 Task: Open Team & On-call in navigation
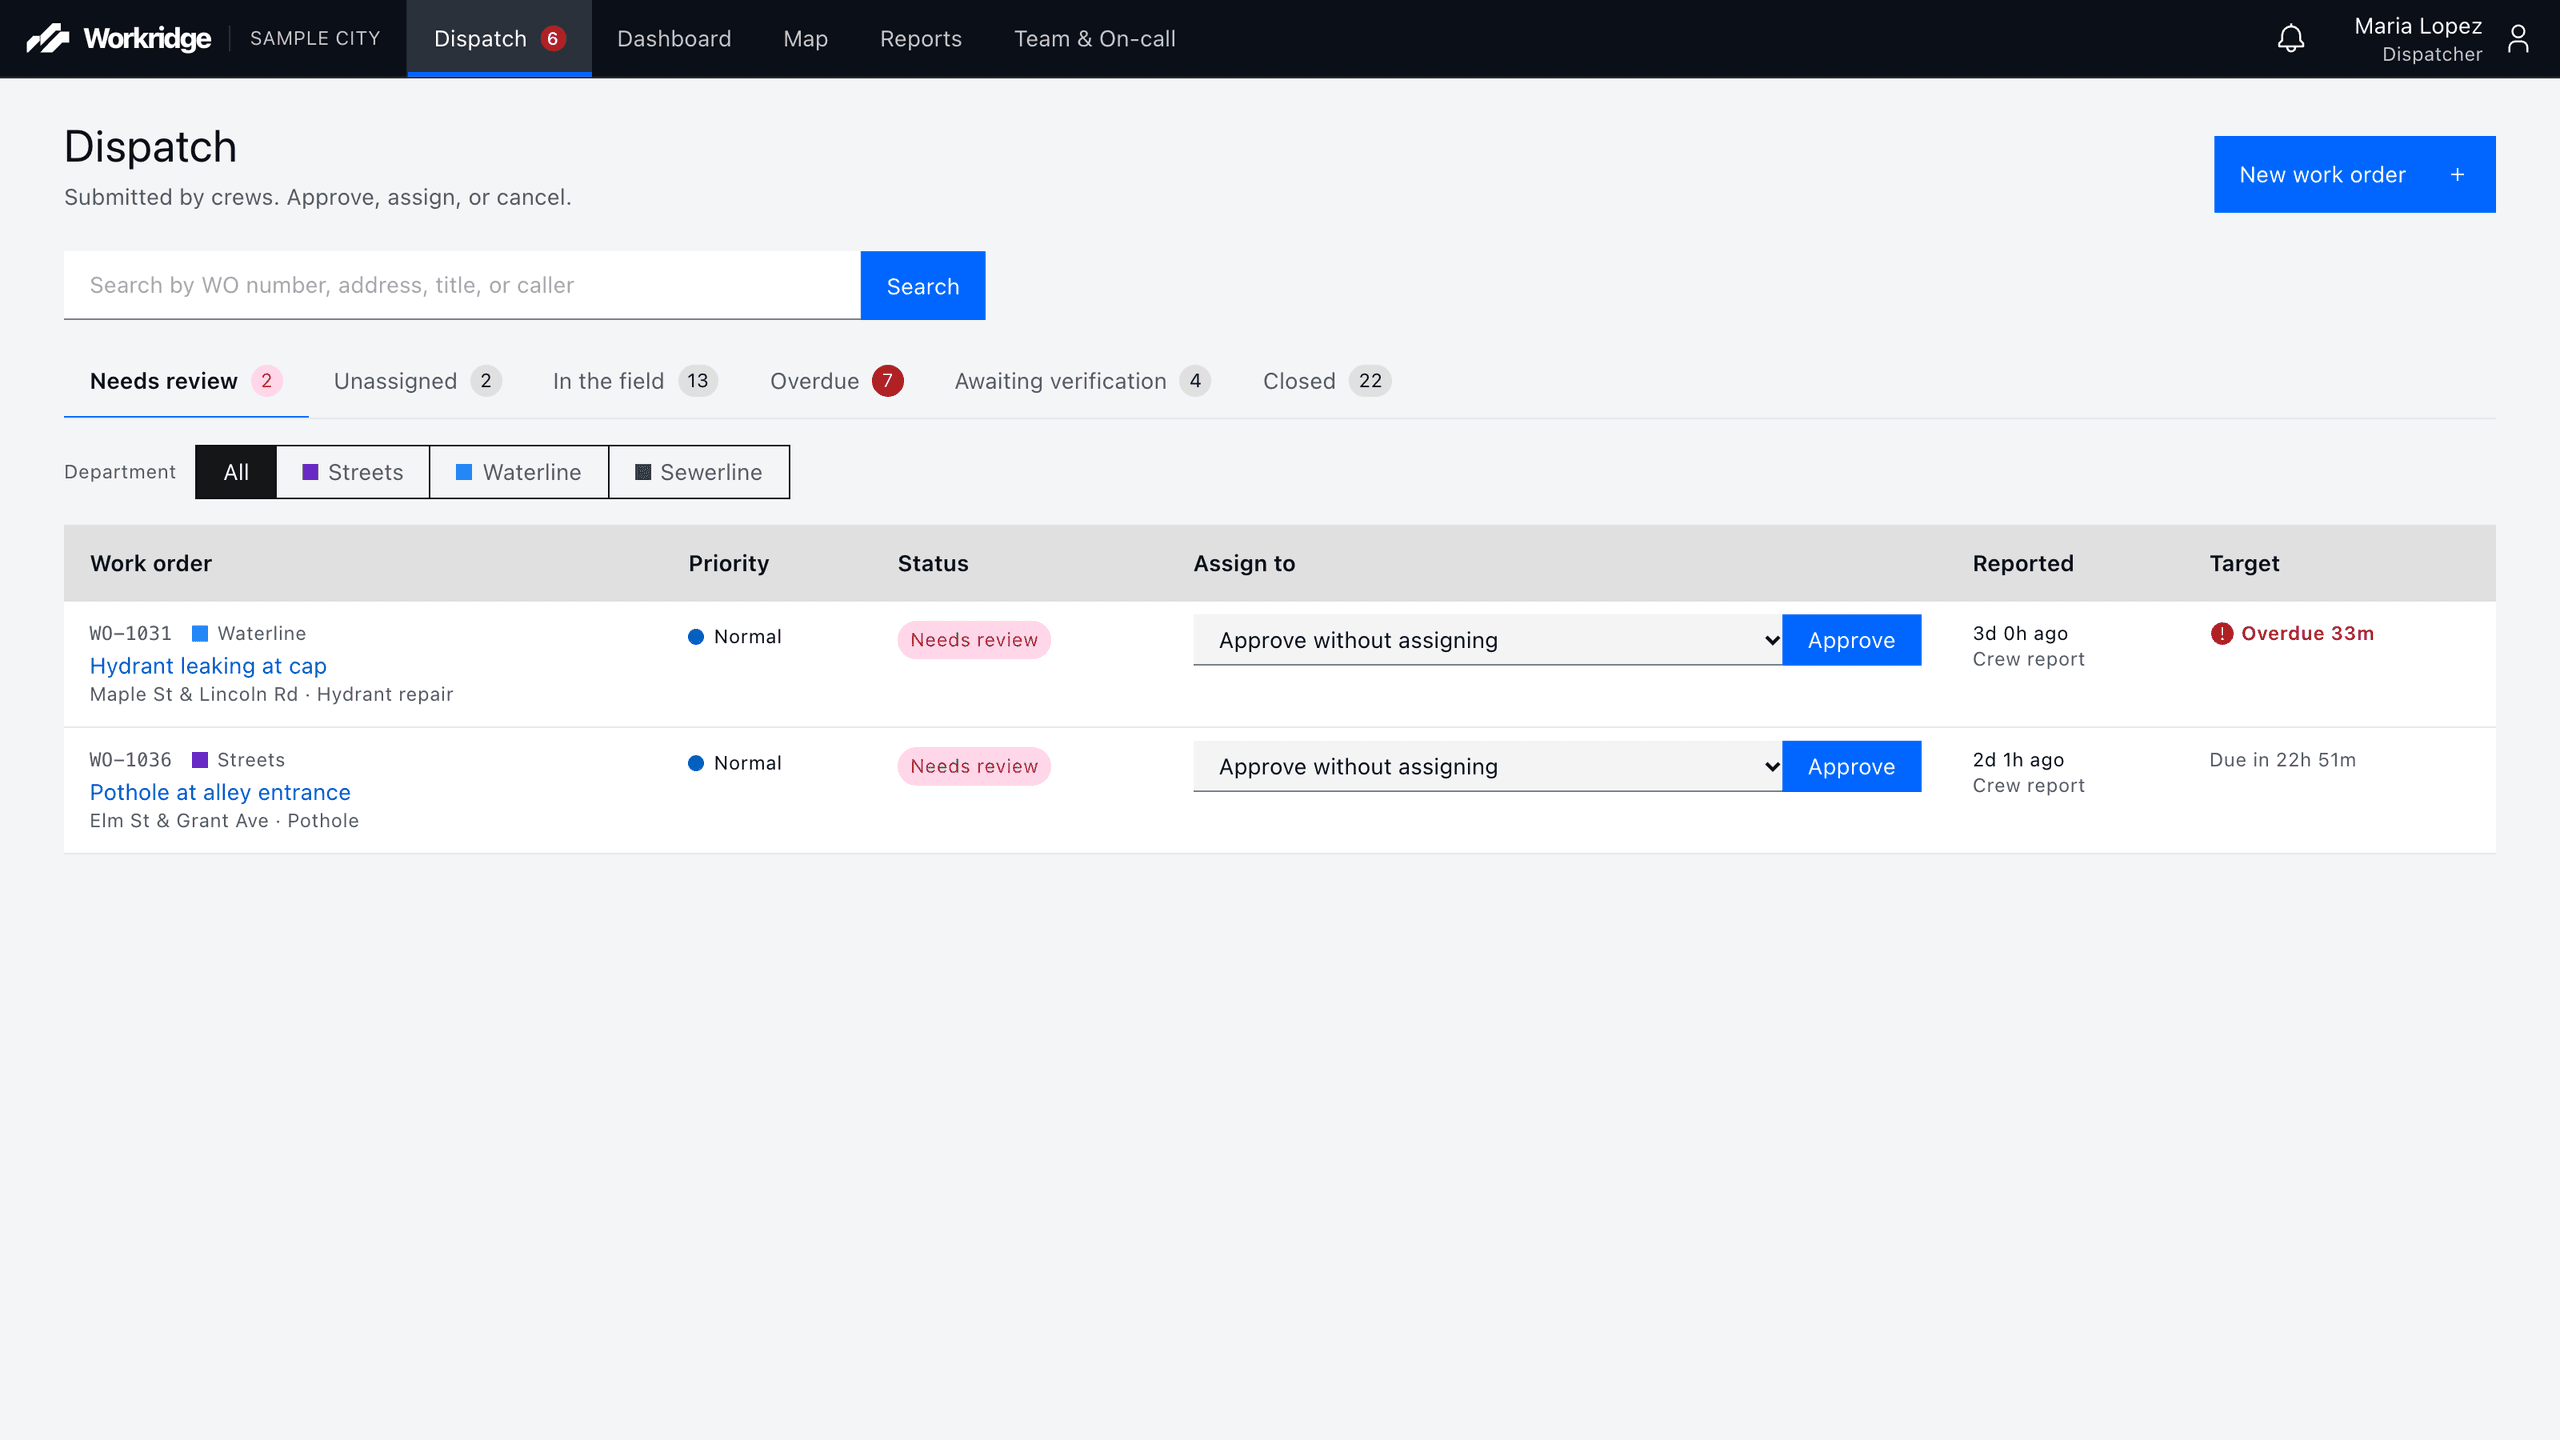(x=1094, y=38)
